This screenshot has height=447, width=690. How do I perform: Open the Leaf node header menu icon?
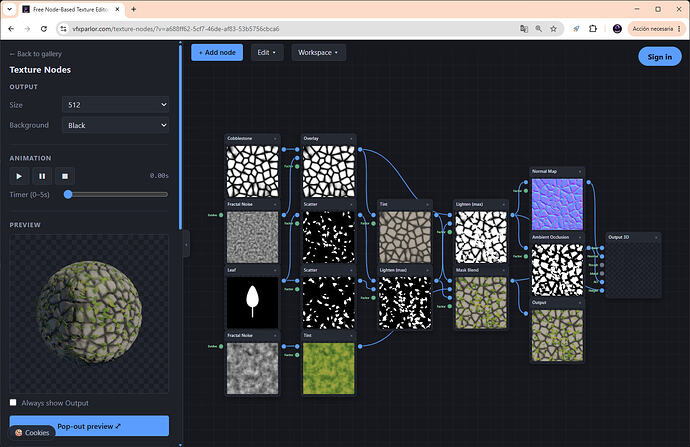[x=275, y=270]
